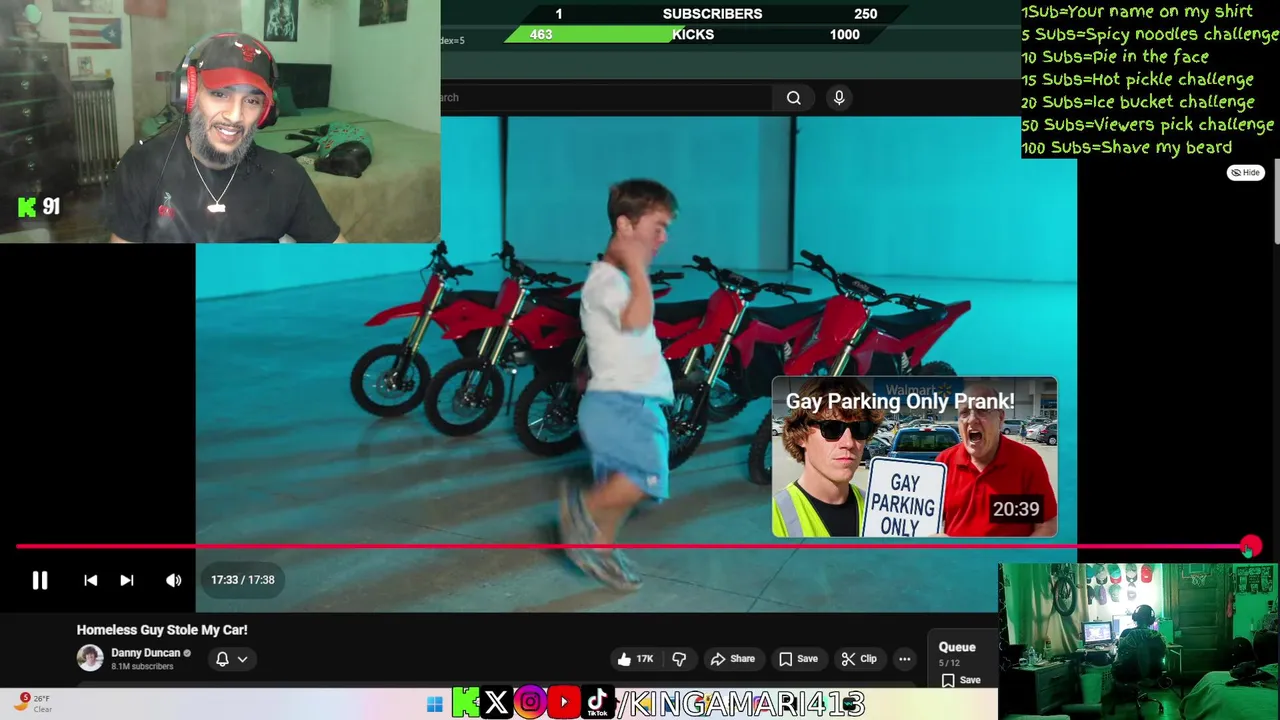Screen dimensions: 1280x720
Task: Open Danny Duncan channel name link
Action: coord(146,653)
